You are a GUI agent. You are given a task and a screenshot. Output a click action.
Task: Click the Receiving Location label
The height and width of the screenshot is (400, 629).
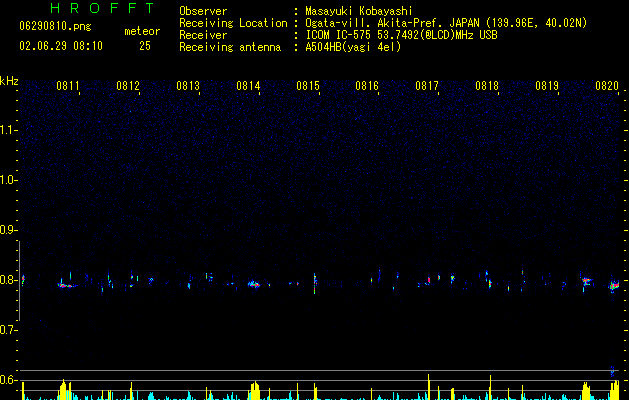[233, 23]
